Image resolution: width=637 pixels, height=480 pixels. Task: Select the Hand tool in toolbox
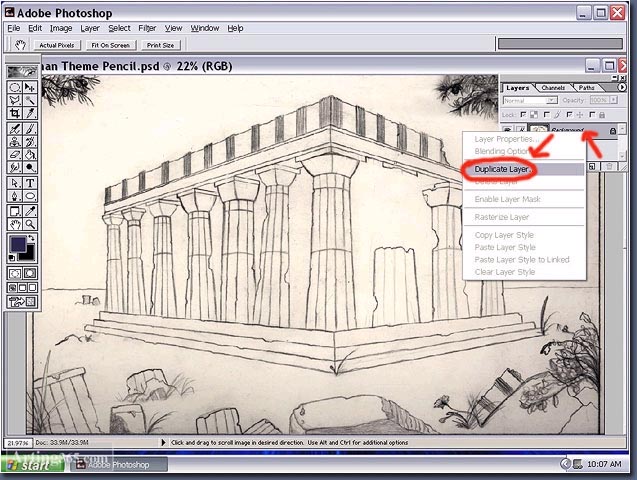pos(15,224)
